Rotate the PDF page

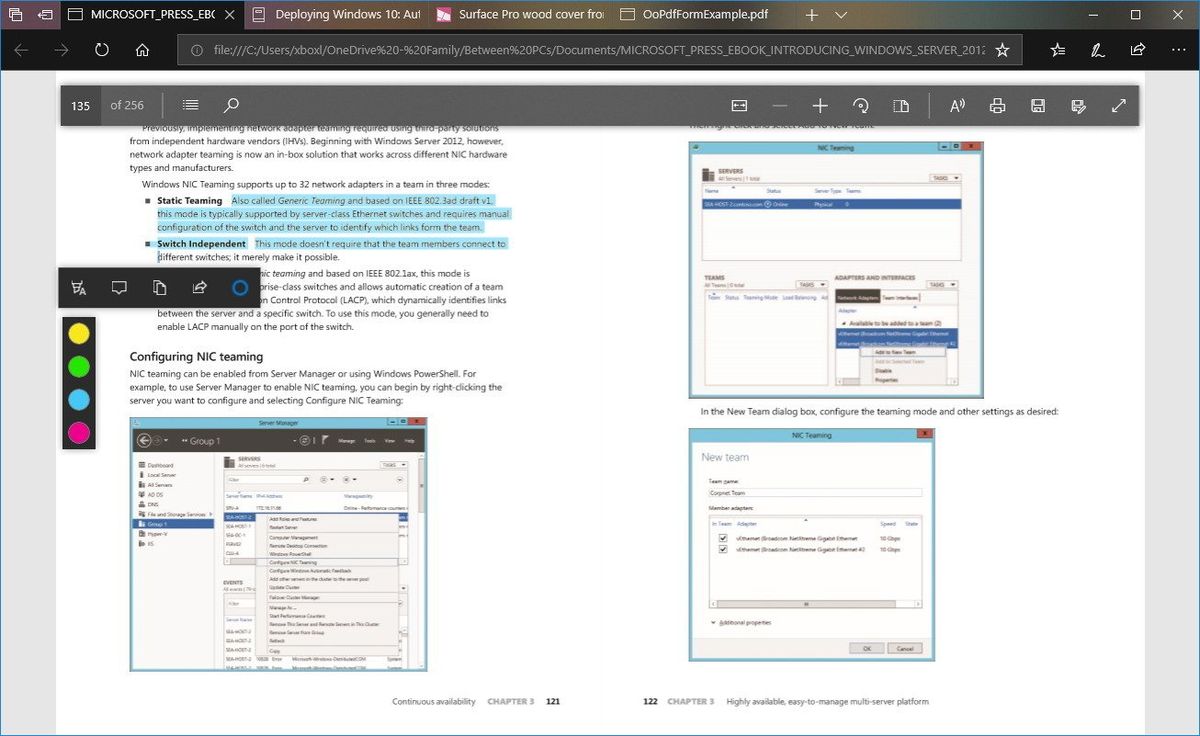(x=860, y=105)
